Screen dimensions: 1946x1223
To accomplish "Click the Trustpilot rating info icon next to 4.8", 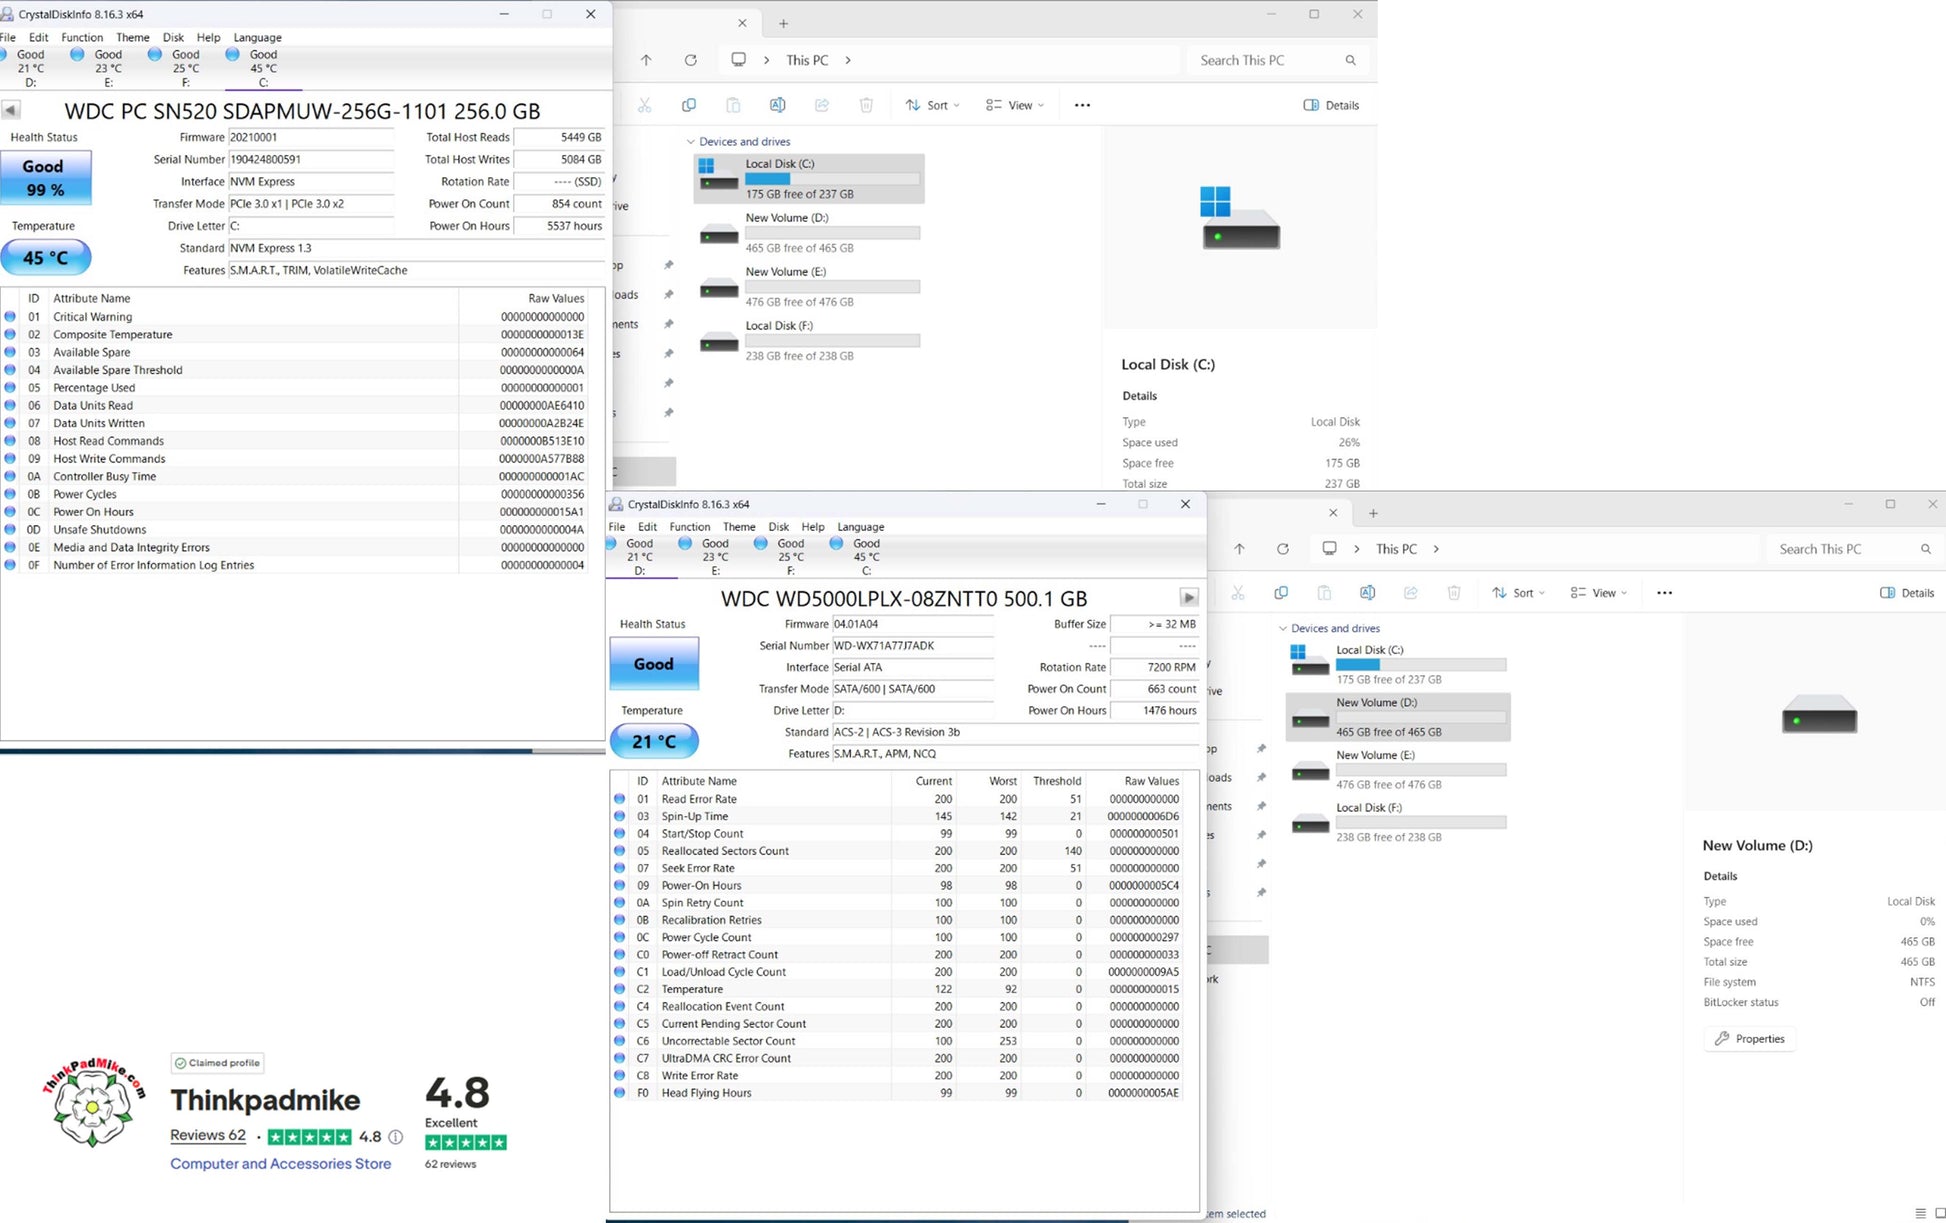I will click(x=396, y=1137).
